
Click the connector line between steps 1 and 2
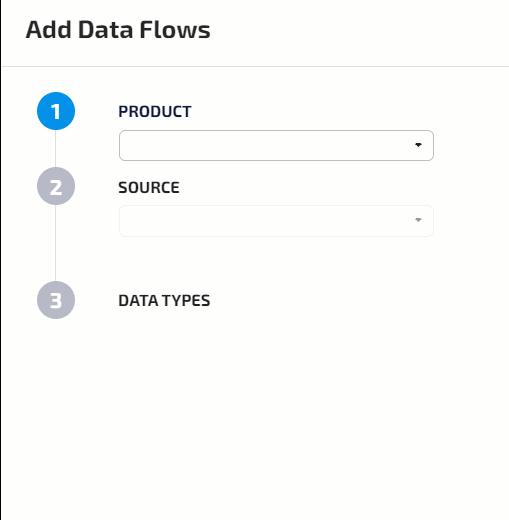(x=55, y=149)
